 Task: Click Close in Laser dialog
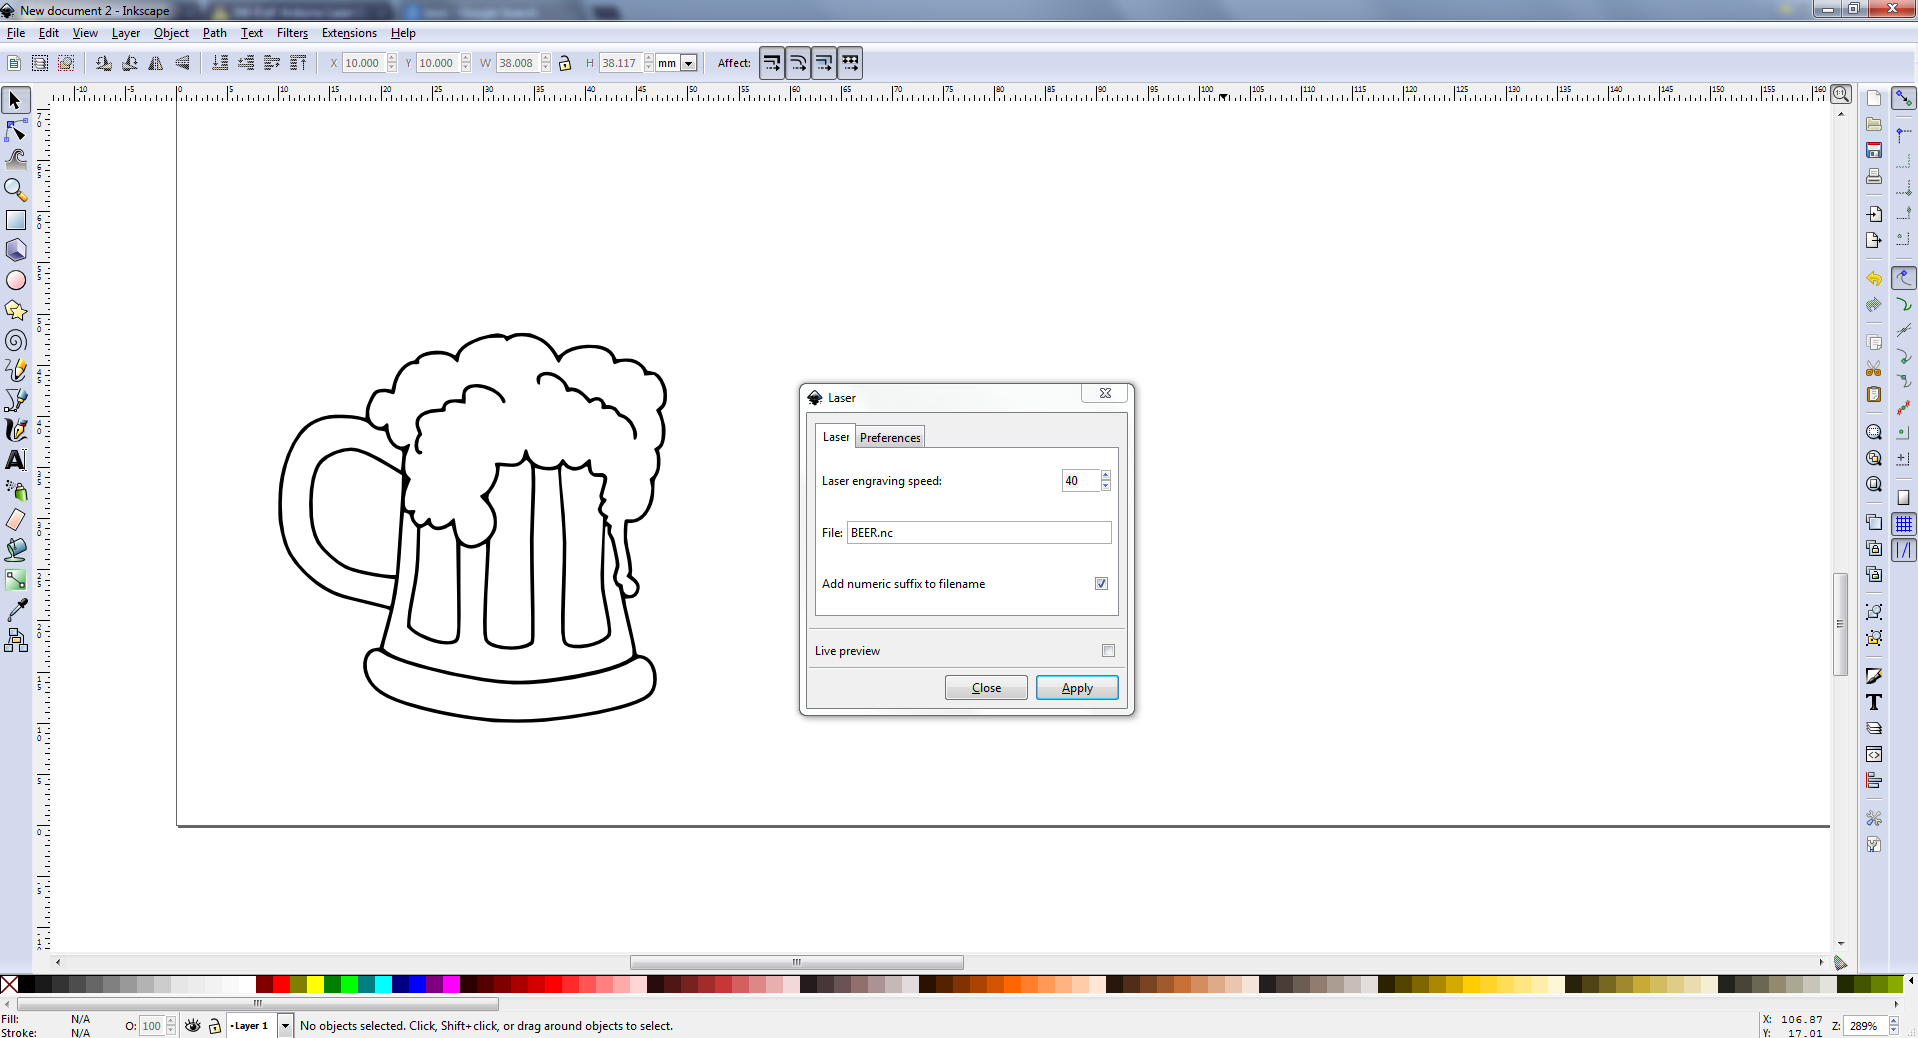986,688
